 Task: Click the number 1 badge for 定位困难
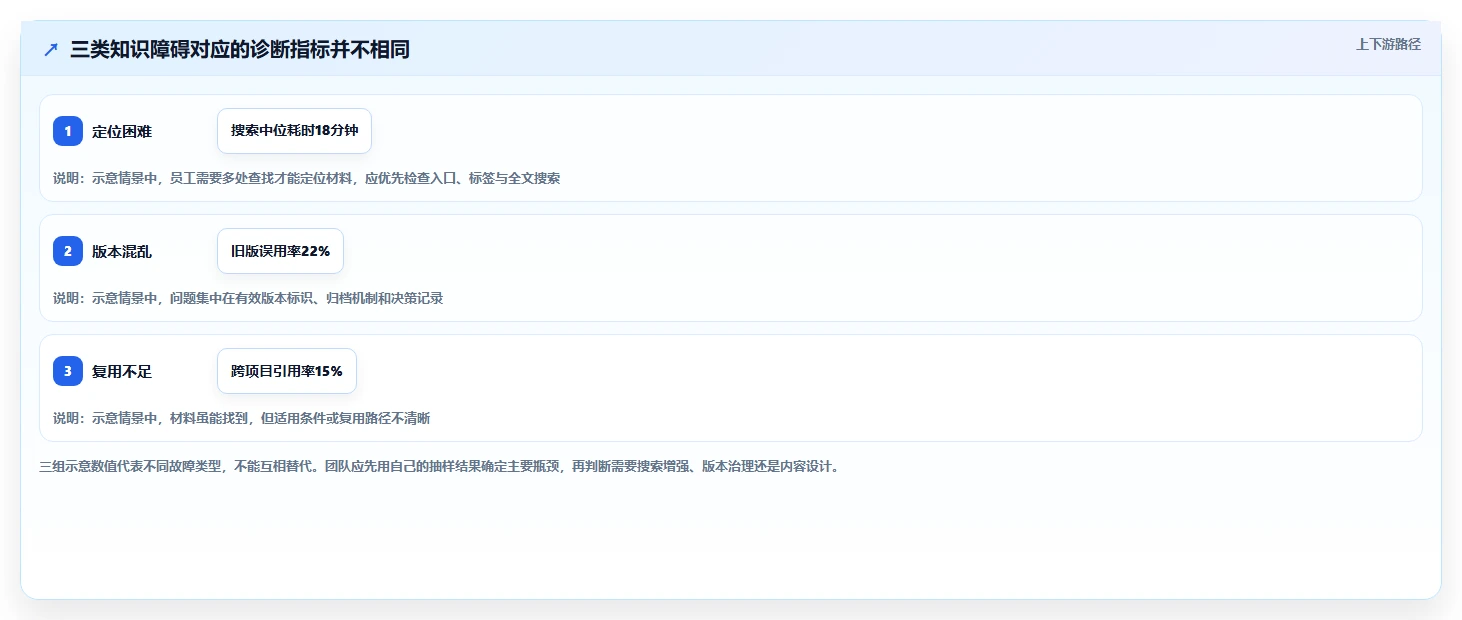68,131
